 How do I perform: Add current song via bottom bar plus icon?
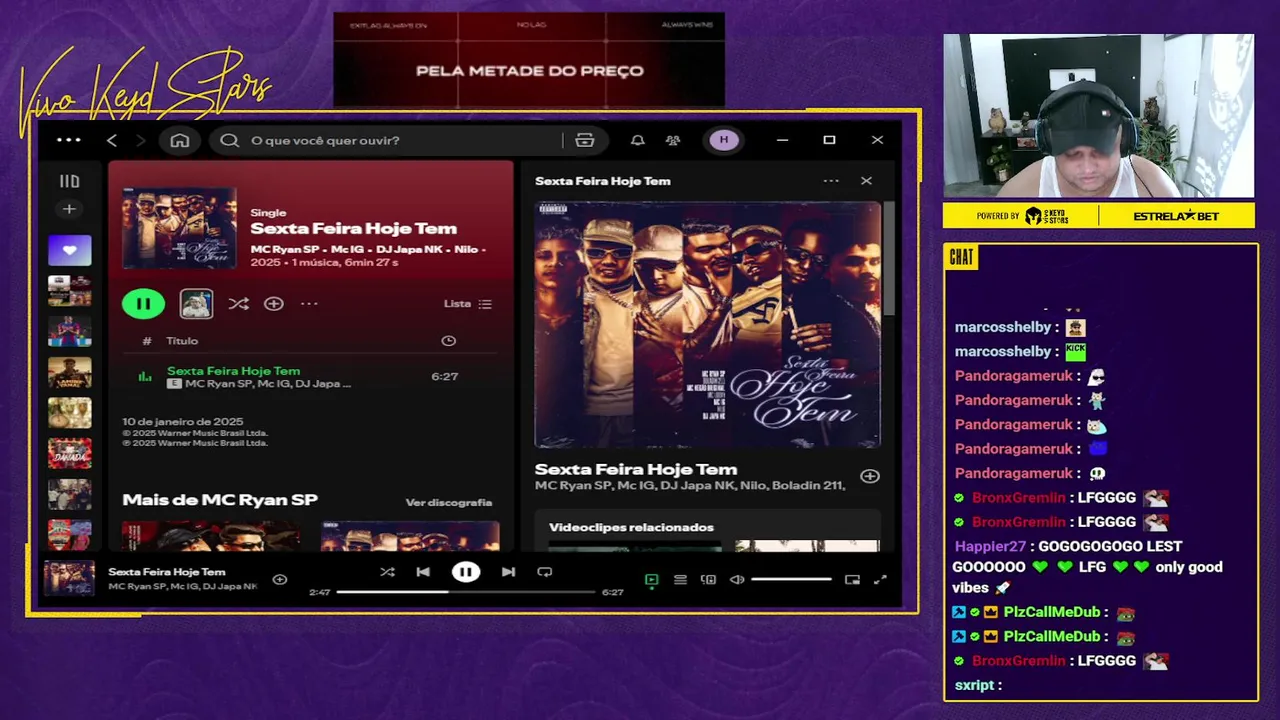tap(280, 579)
